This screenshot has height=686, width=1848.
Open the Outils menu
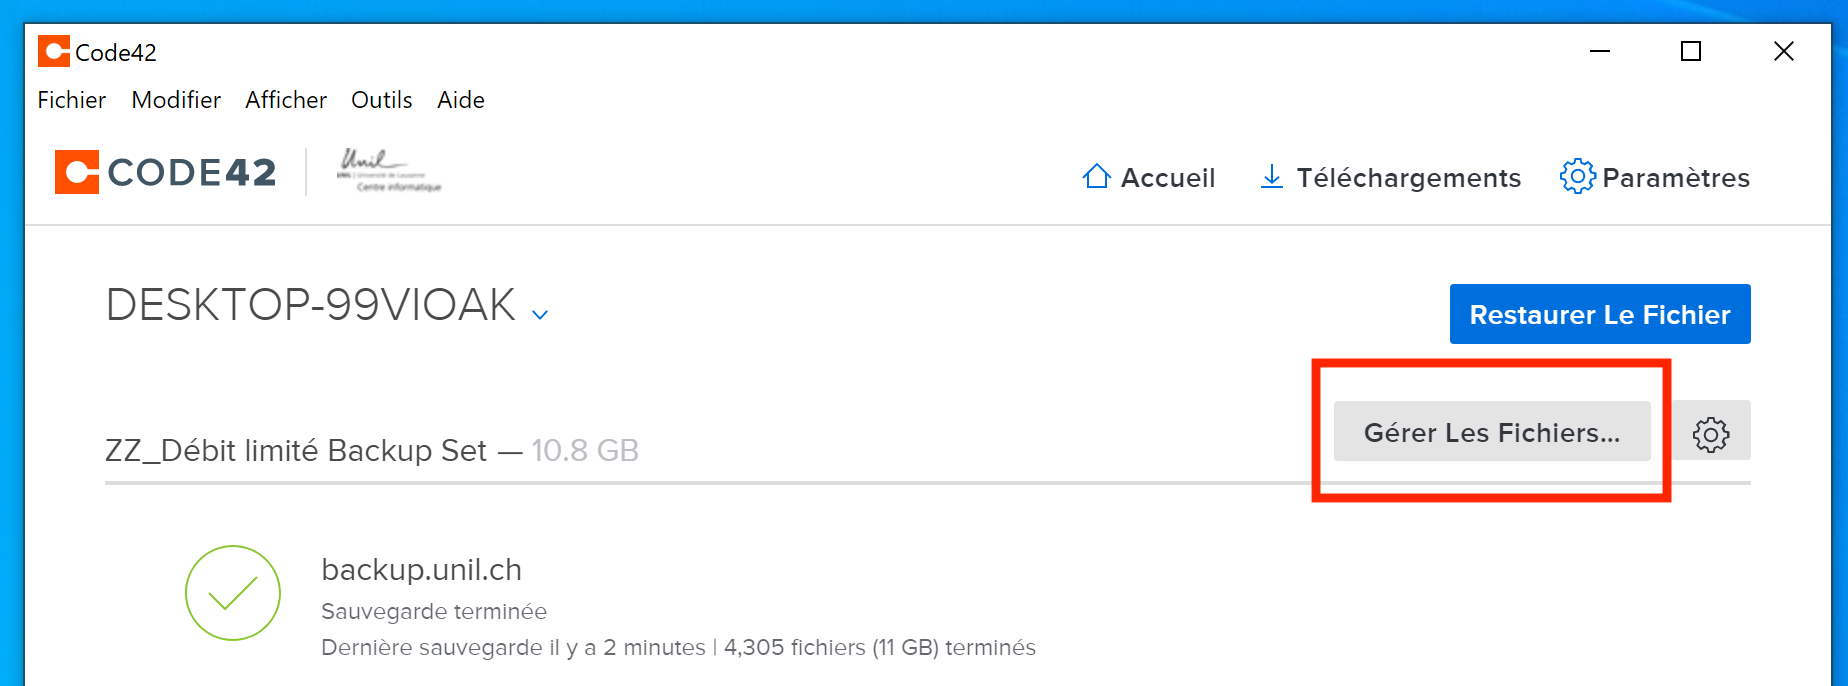[381, 100]
